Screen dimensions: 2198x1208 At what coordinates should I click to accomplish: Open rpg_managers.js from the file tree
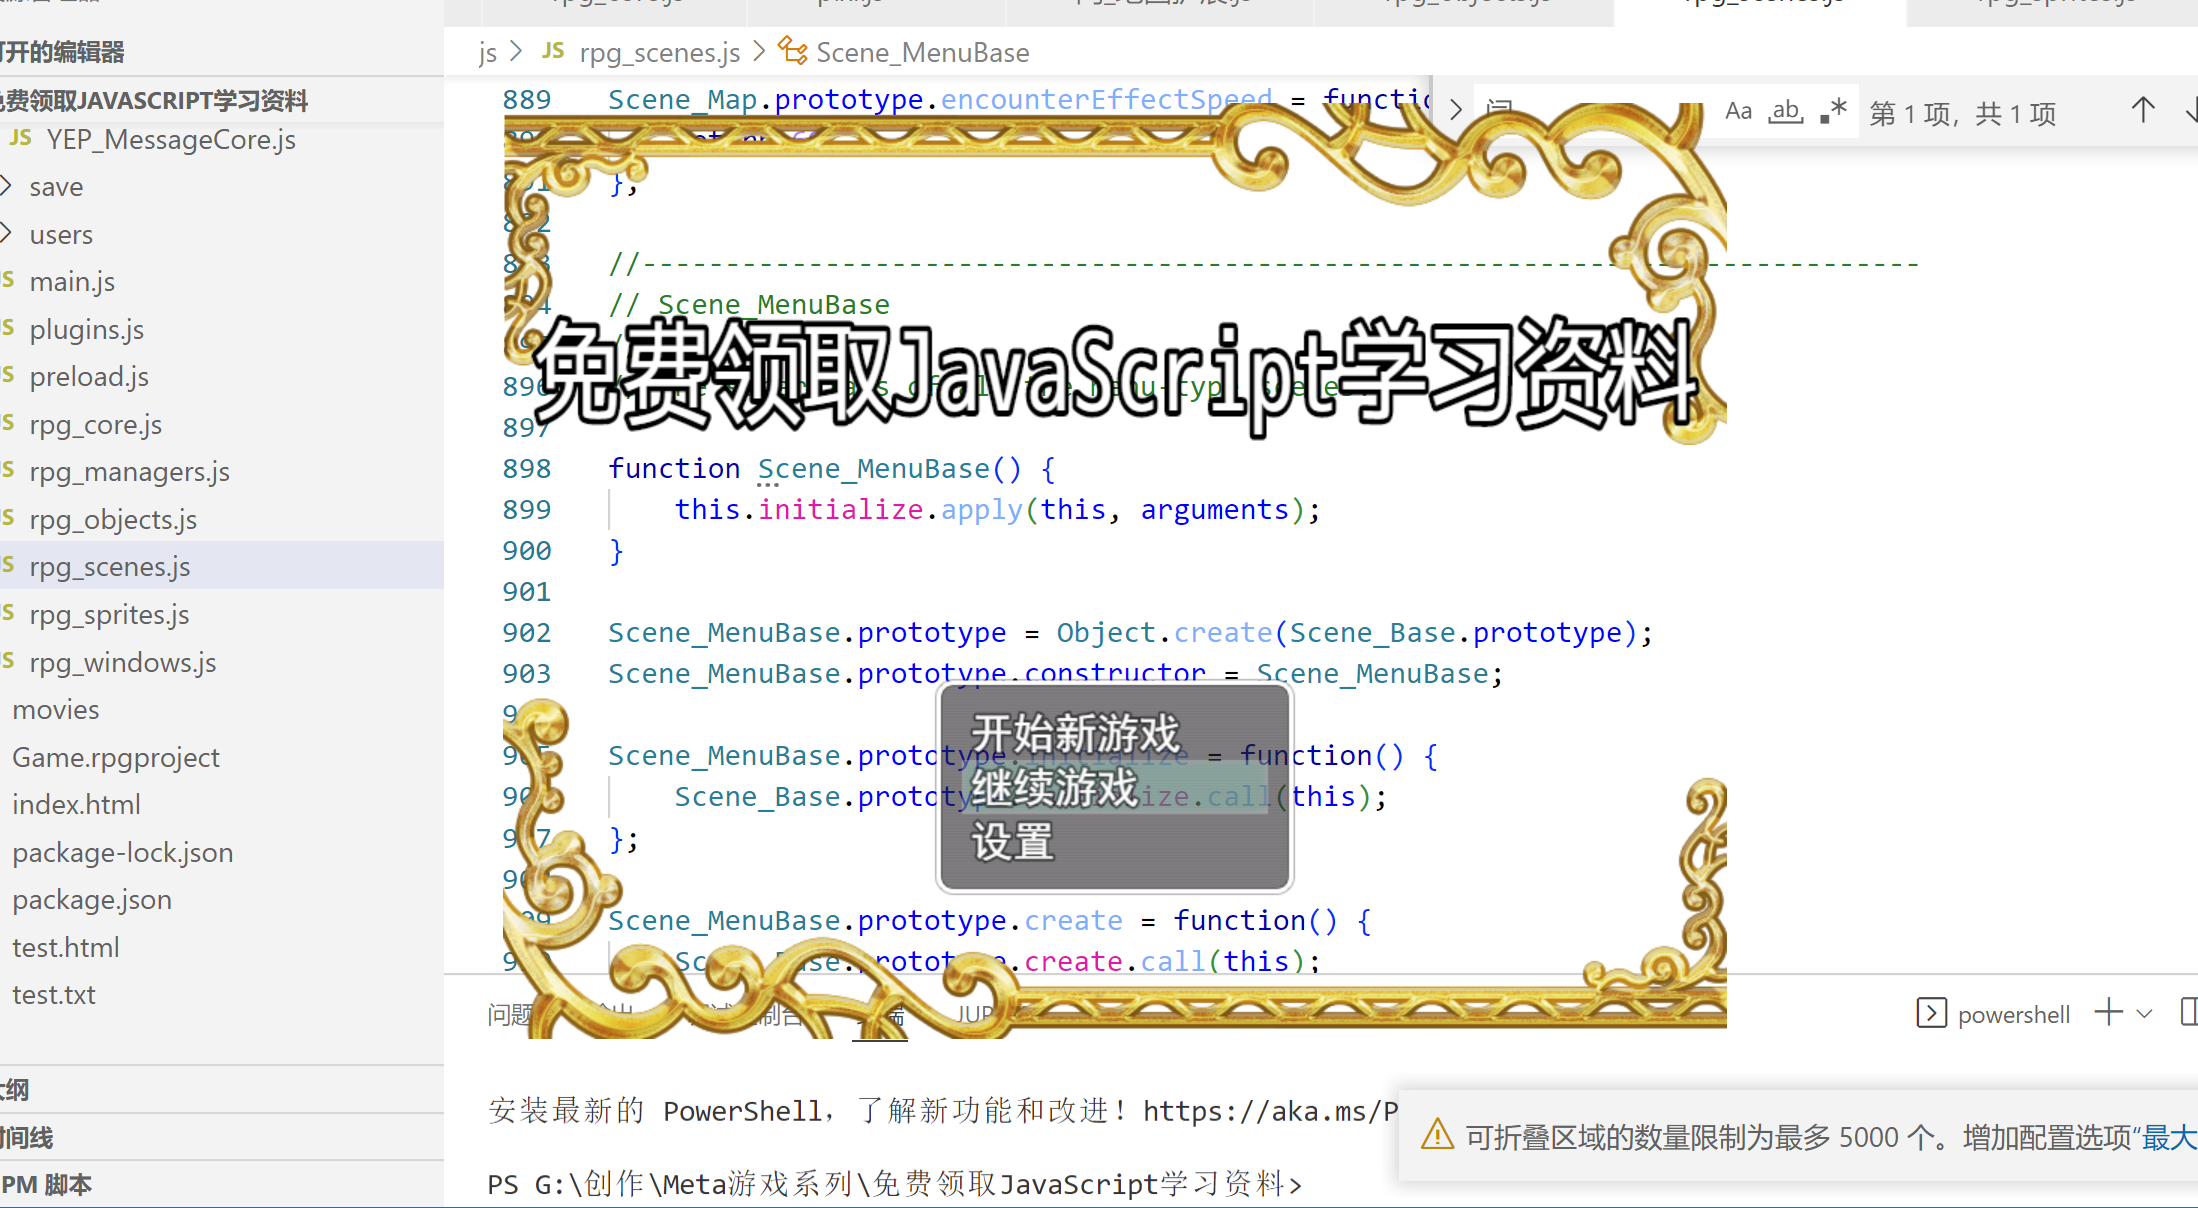pos(129,471)
